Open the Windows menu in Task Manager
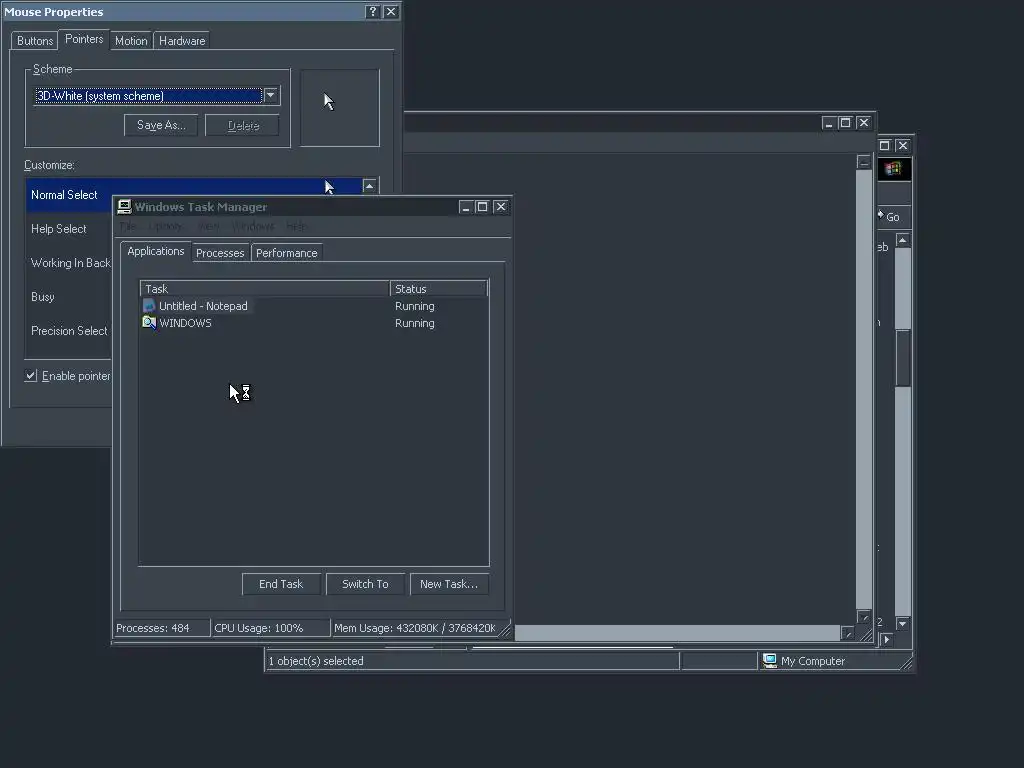This screenshot has height=768, width=1024. (253, 226)
